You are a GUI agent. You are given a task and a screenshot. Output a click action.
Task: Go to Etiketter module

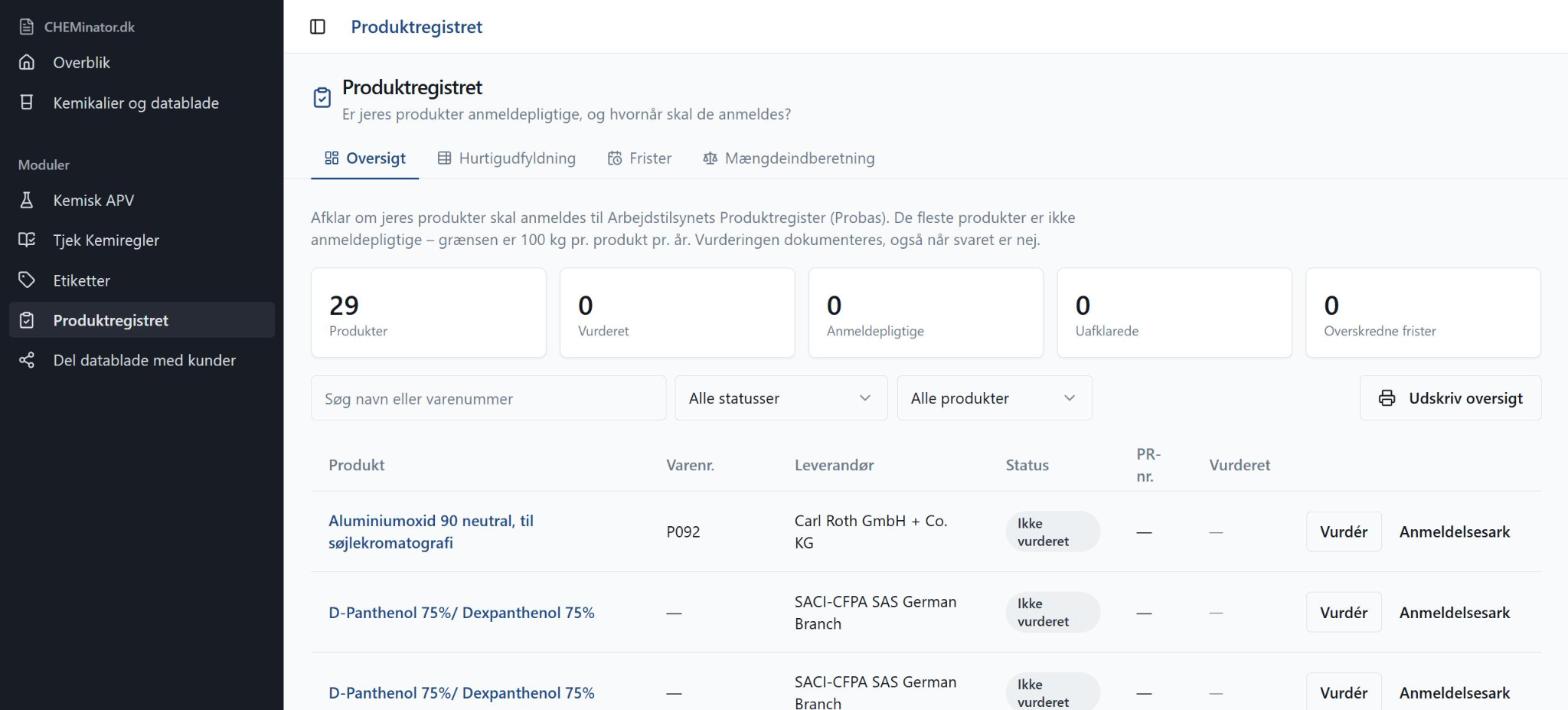click(142, 280)
